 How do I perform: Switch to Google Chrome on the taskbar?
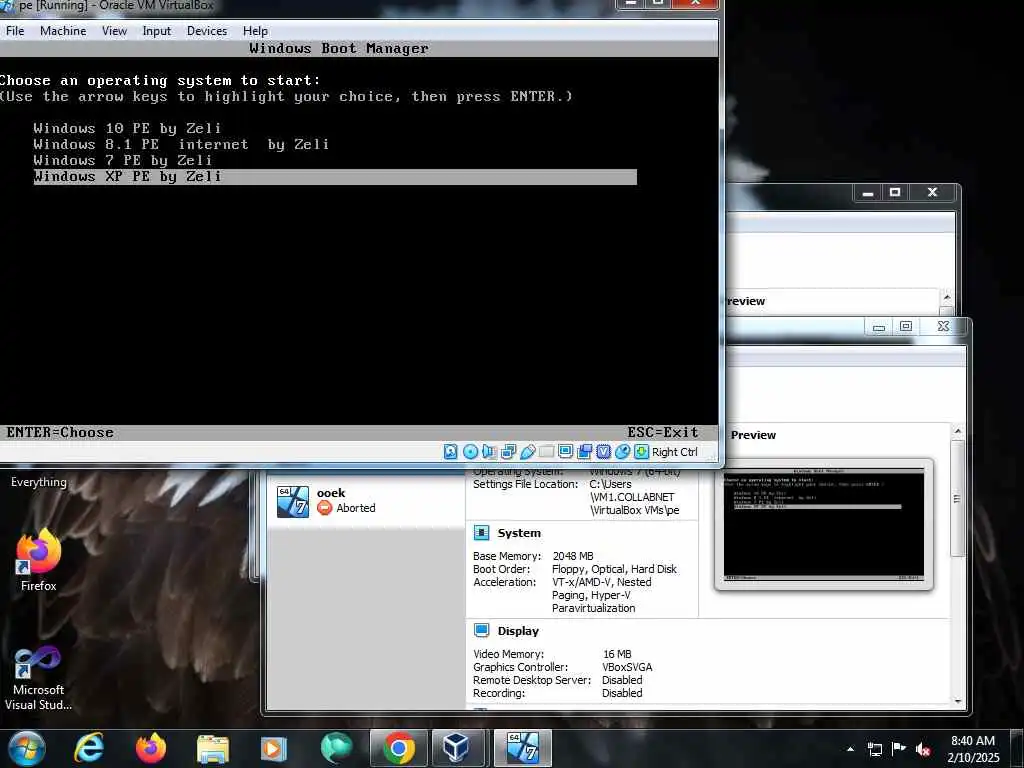[398, 748]
